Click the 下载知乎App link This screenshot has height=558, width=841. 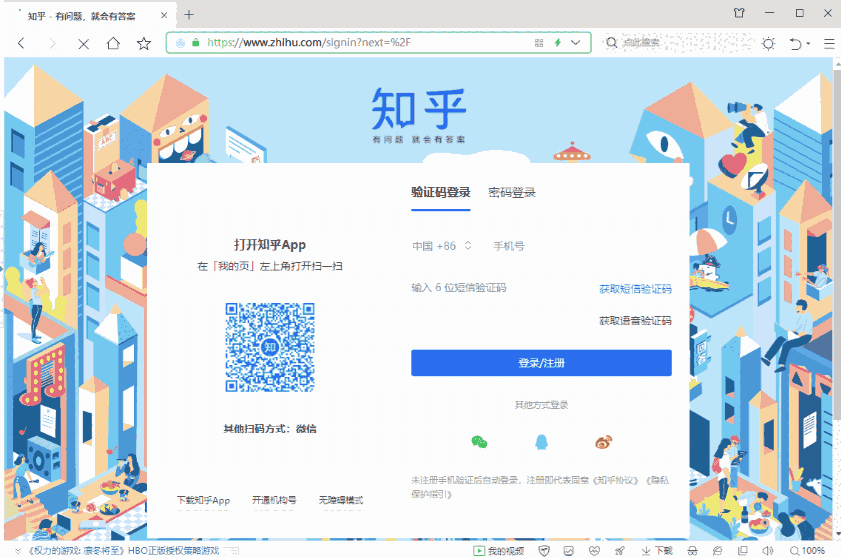point(203,500)
